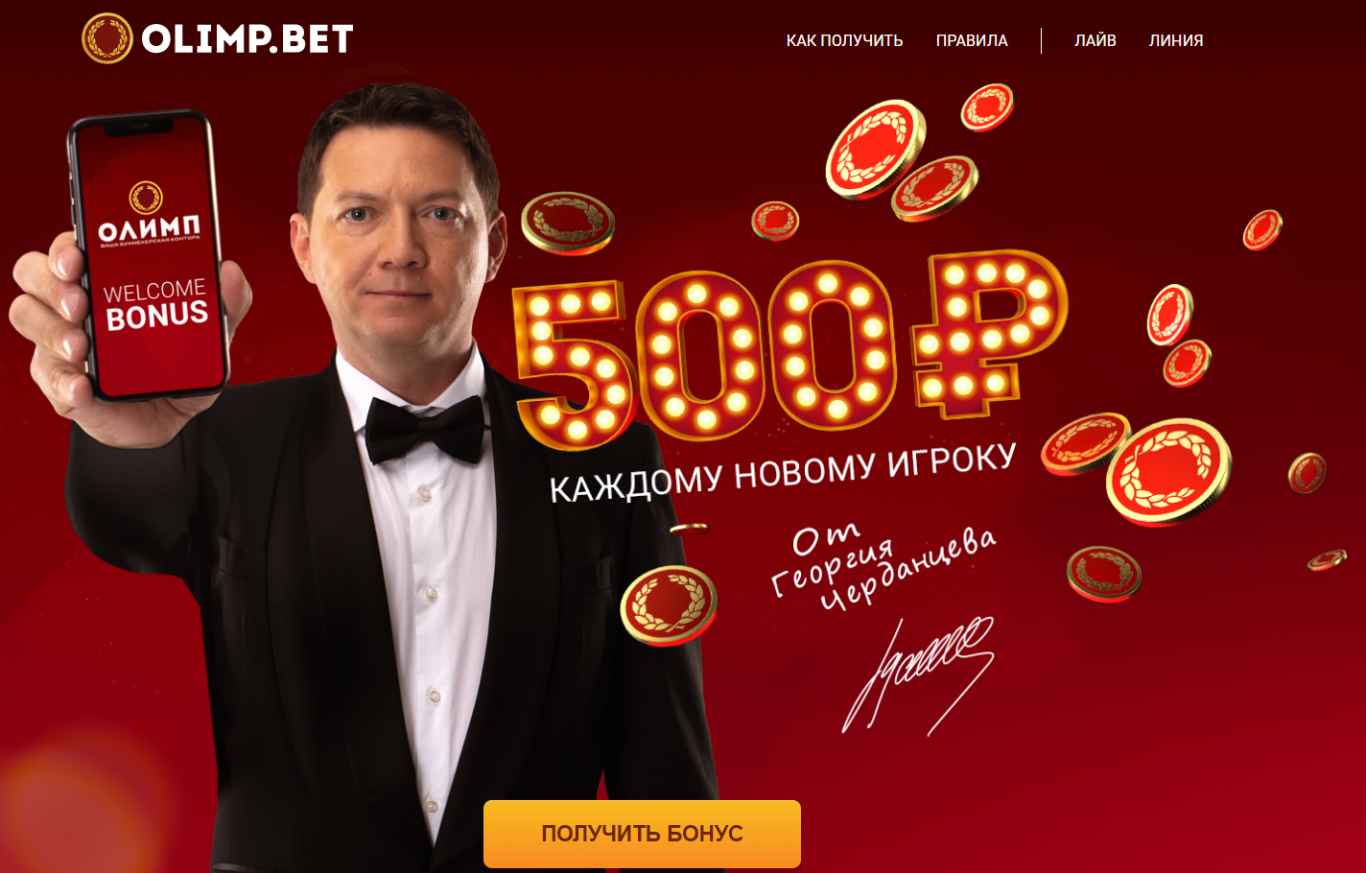The width and height of the screenshot is (1366, 873).
Task: Click the red coin near the suit's sleeve
Action: pyautogui.click(x=669, y=604)
